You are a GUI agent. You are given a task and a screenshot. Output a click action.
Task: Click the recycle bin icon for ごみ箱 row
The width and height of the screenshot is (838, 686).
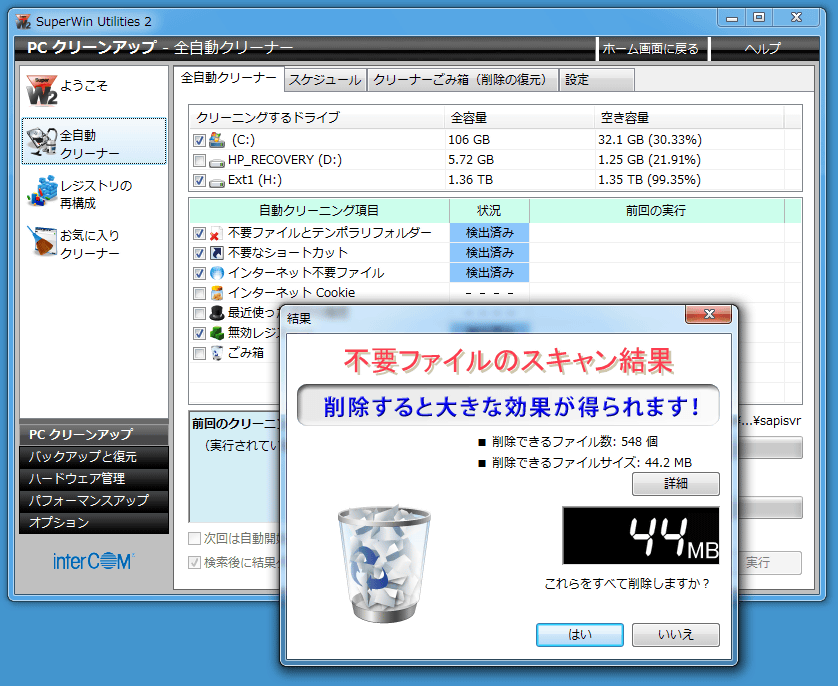216,353
